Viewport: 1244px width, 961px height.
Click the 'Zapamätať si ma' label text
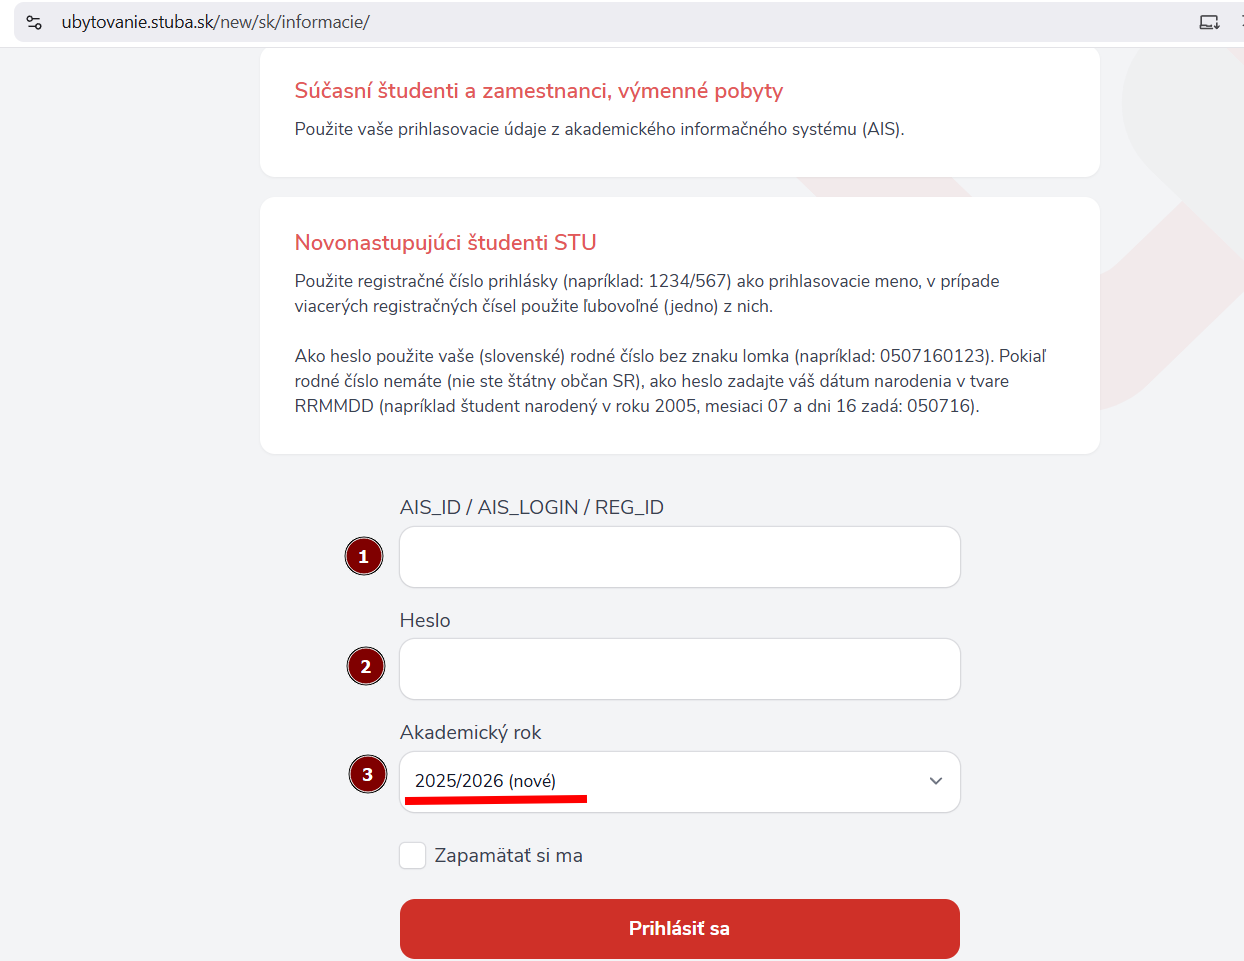pyautogui.click(x=508, y=855)
